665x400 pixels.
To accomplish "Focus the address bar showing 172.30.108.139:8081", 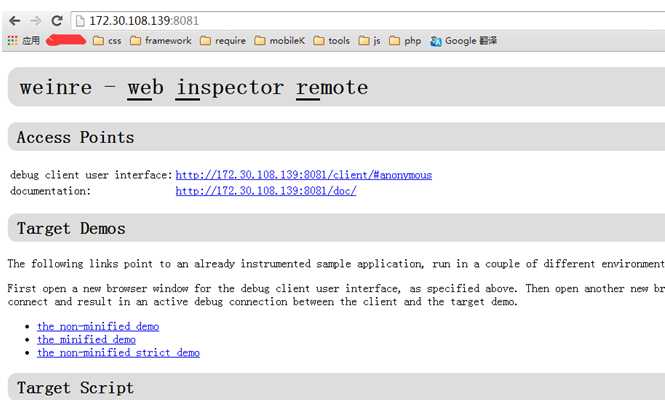I will [368, 21].
